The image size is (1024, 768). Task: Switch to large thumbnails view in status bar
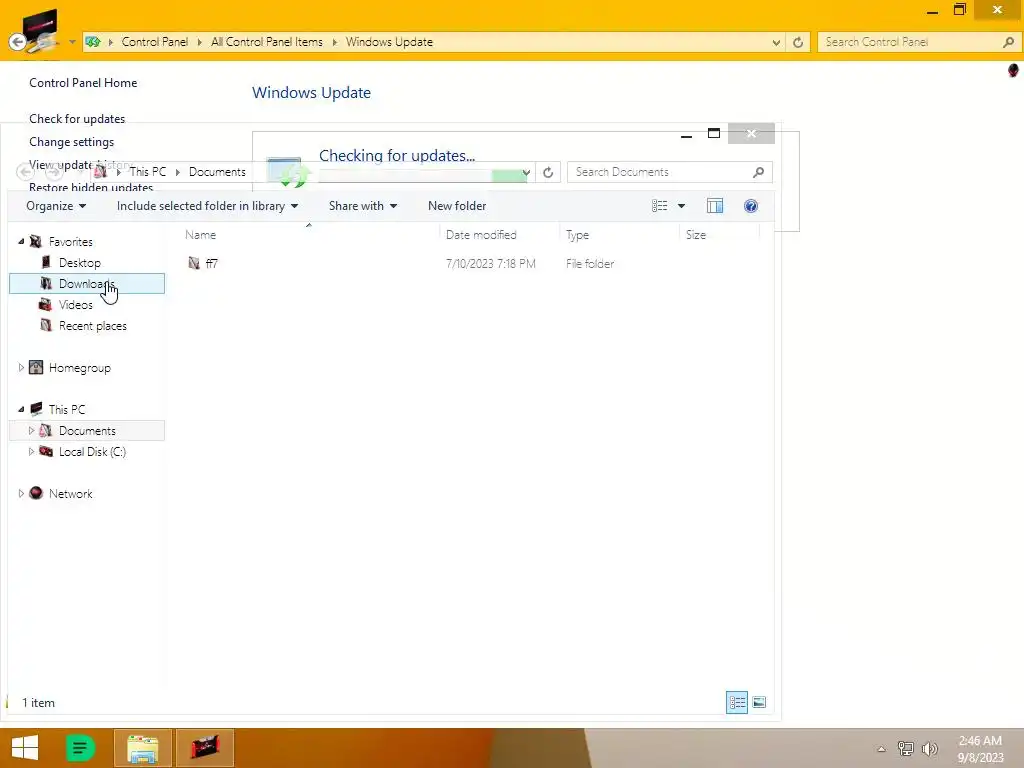759,702
